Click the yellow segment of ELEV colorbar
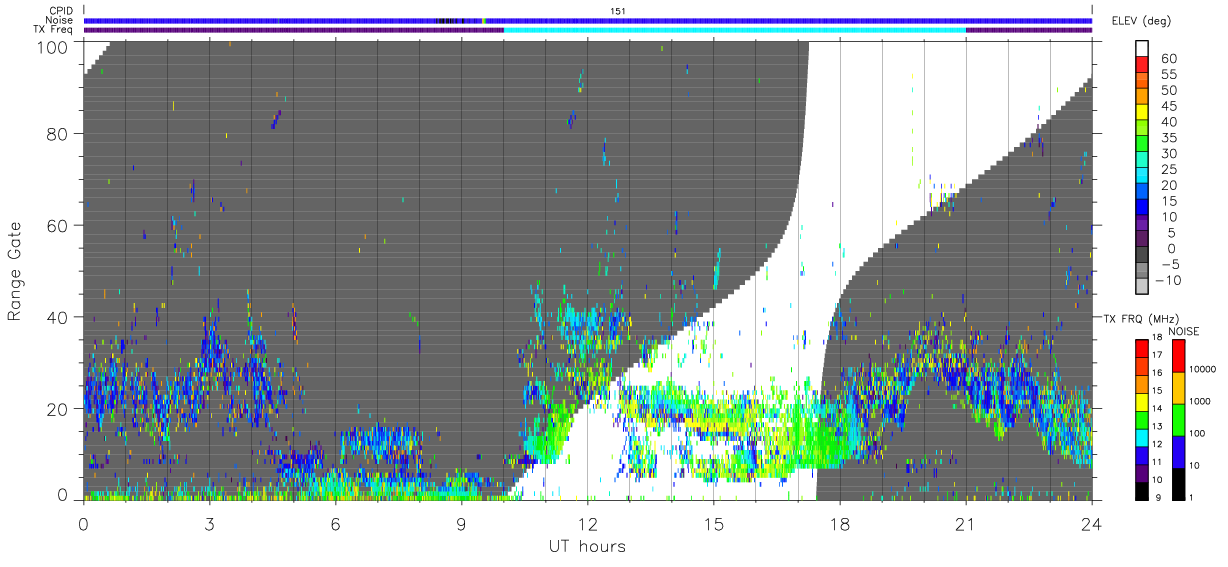The height and width of the screenshot is (567, 1228). [x=1142, y=114]
